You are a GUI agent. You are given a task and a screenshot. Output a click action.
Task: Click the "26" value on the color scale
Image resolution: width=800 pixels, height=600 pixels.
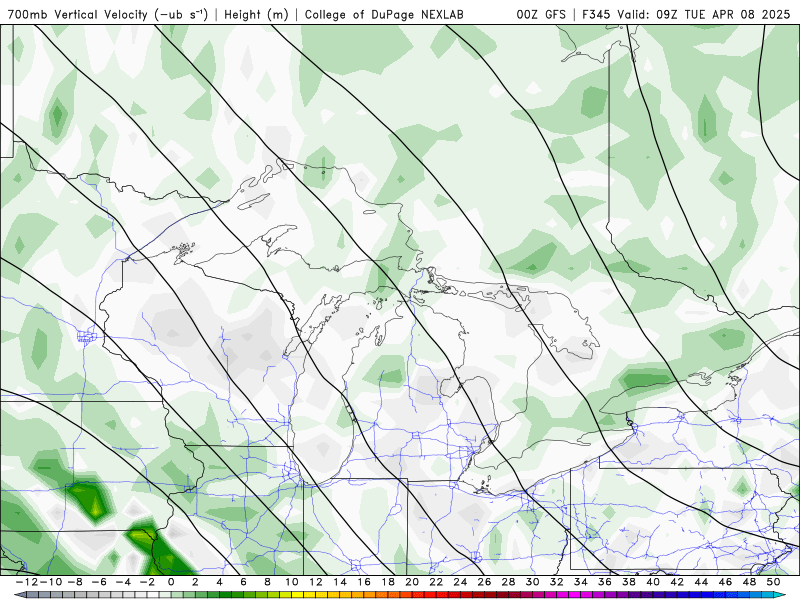[x=484, y=582]
